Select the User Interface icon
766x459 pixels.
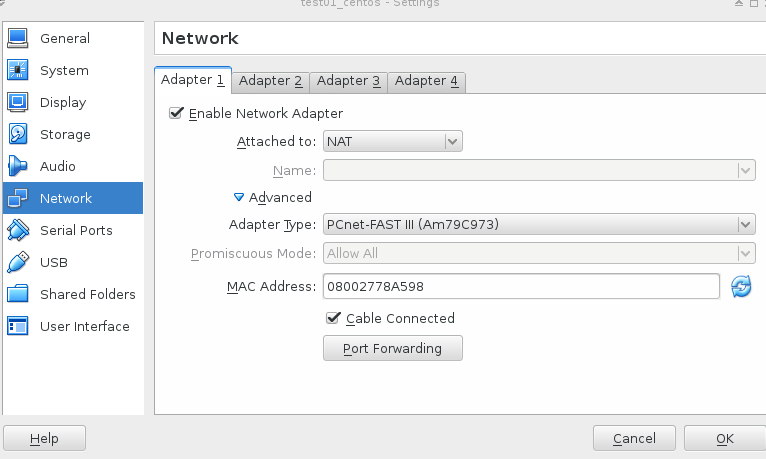(18, 326)
